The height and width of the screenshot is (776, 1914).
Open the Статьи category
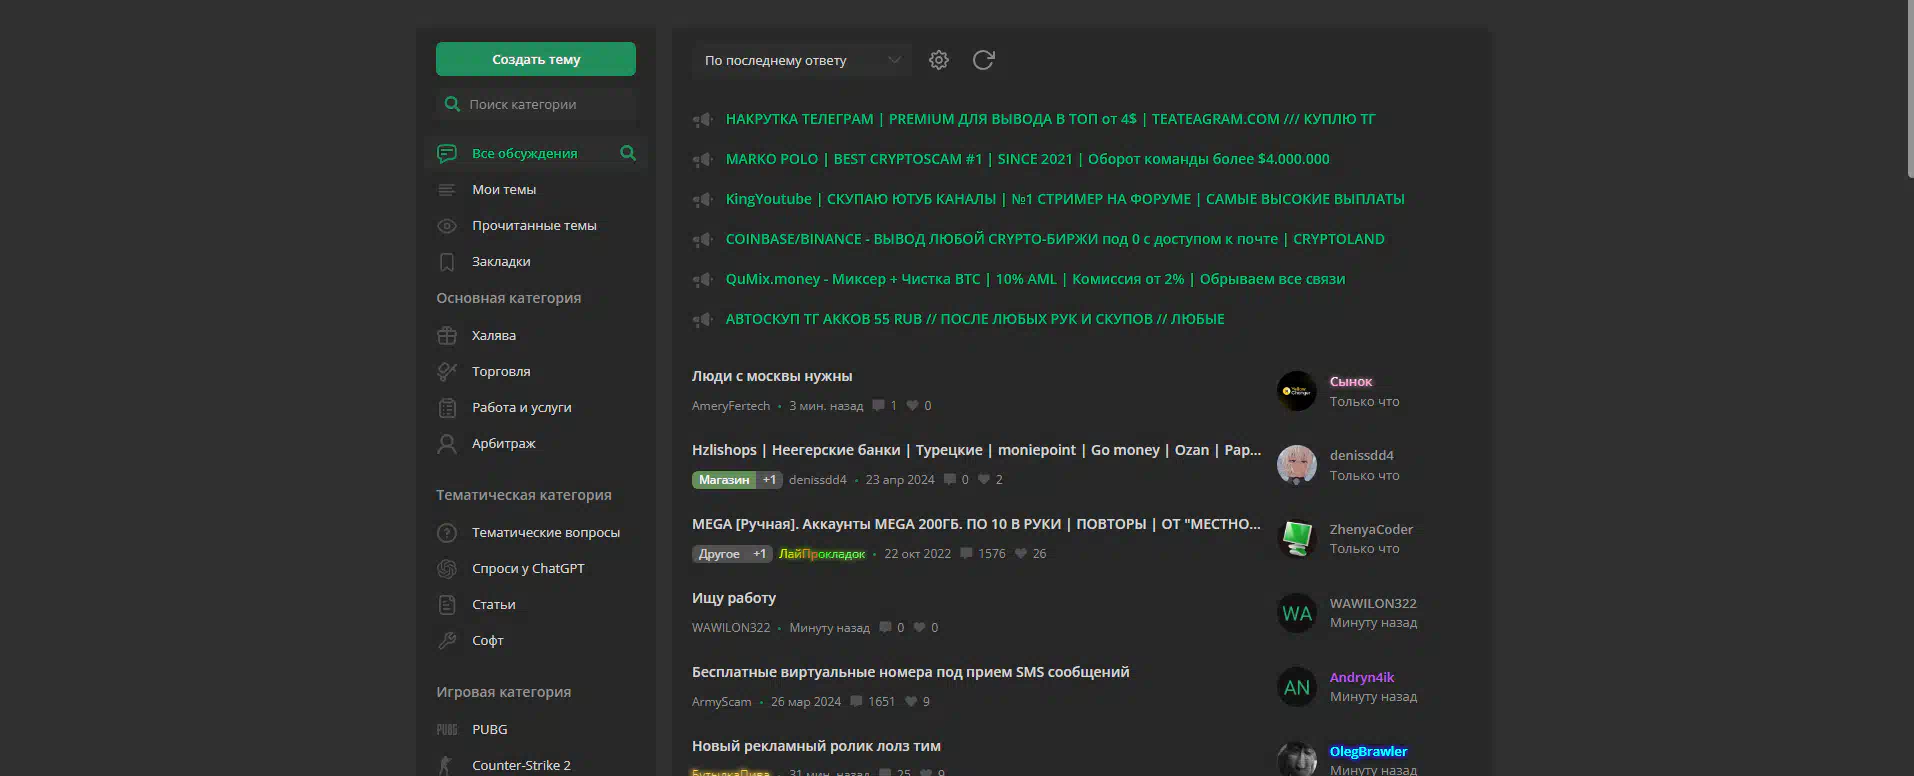point(494,604)
